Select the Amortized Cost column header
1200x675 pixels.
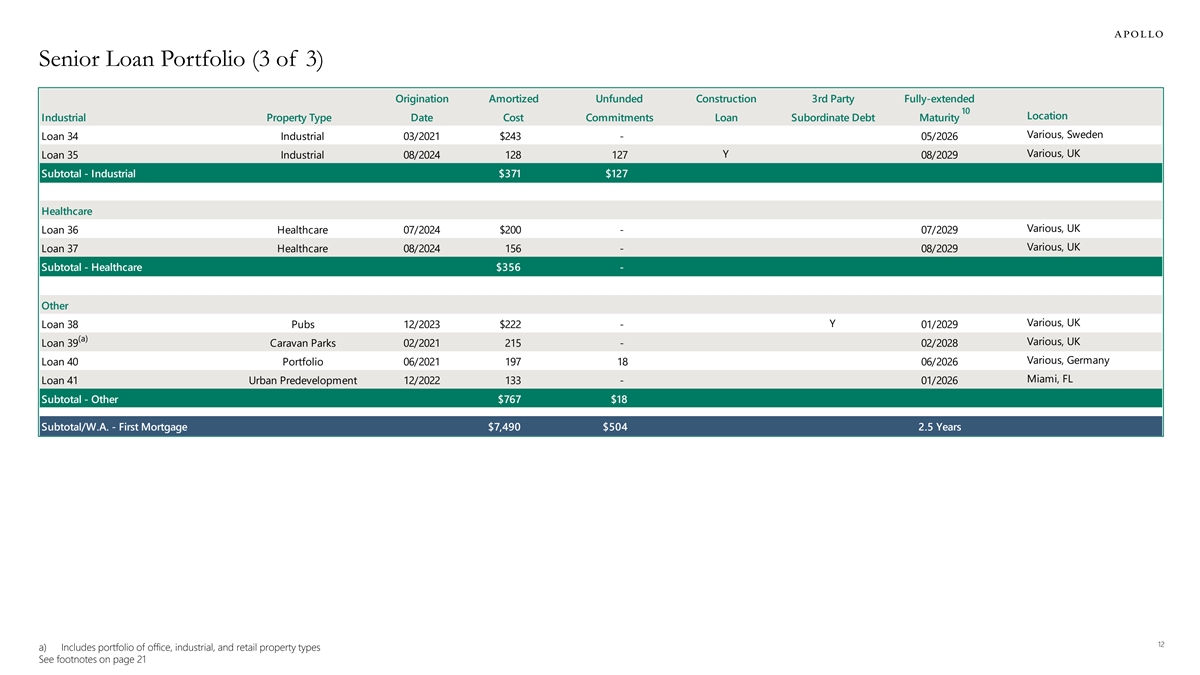[513, 108]
